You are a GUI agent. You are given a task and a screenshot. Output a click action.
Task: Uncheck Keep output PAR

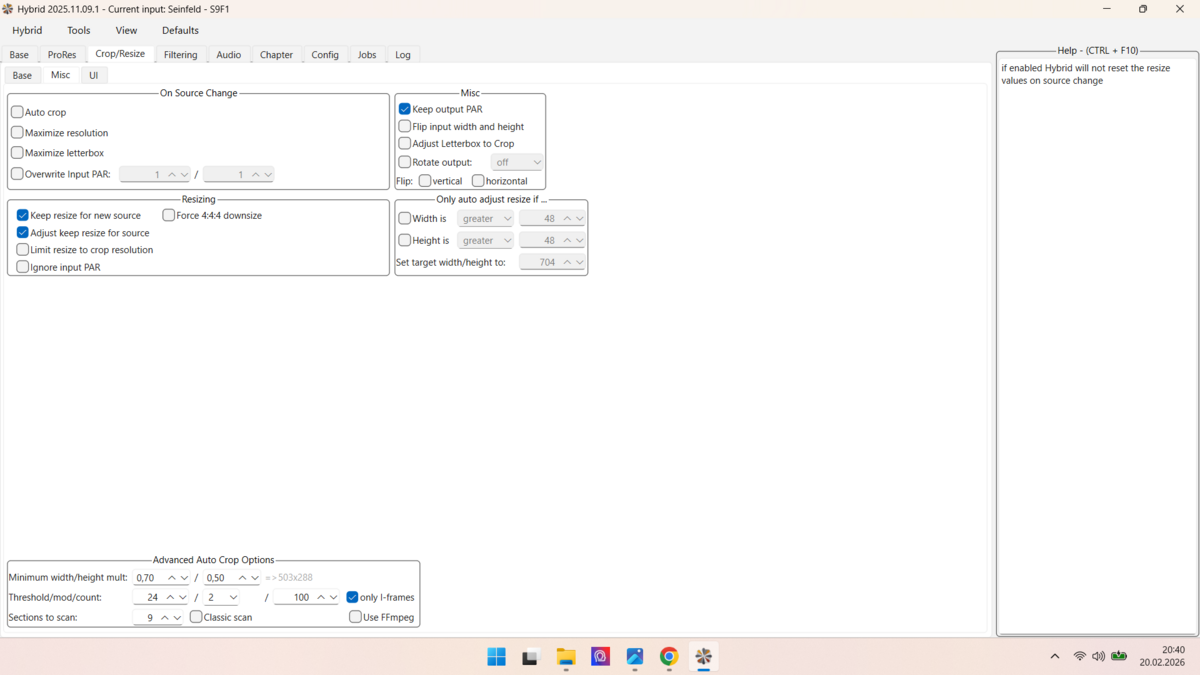coord(405,109)
